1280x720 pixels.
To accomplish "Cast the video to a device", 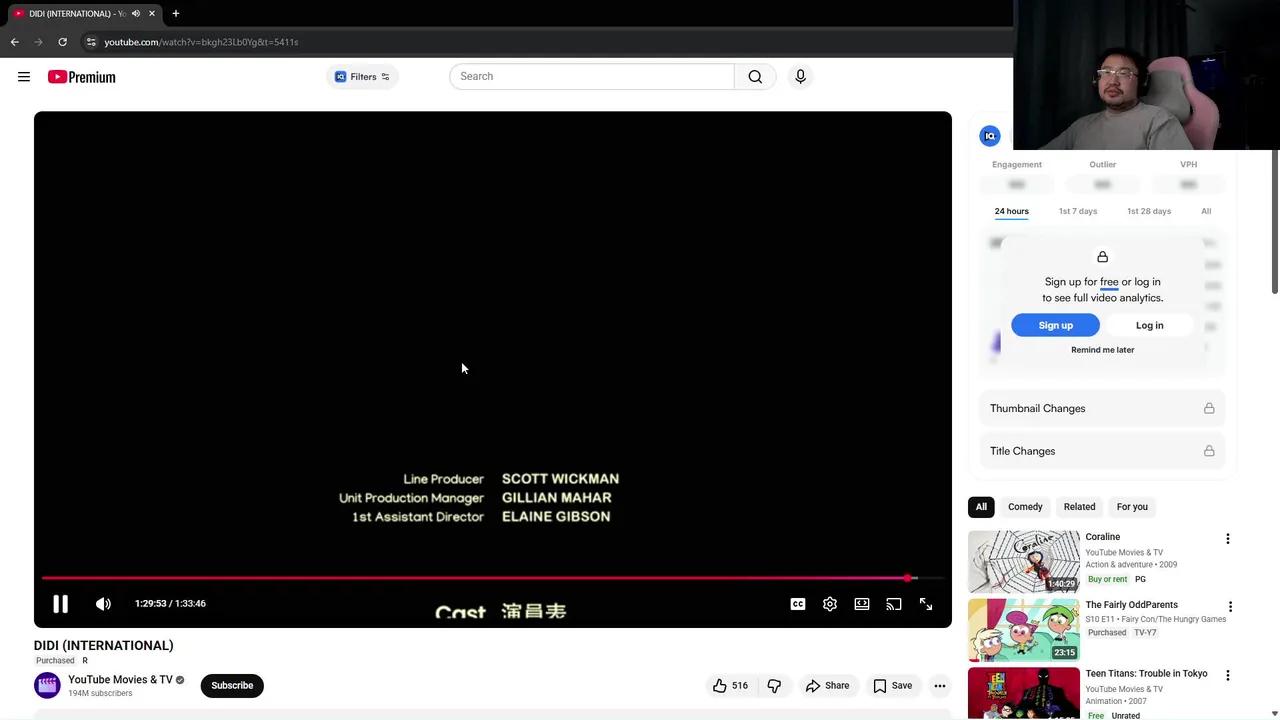I will click(893, 603).
